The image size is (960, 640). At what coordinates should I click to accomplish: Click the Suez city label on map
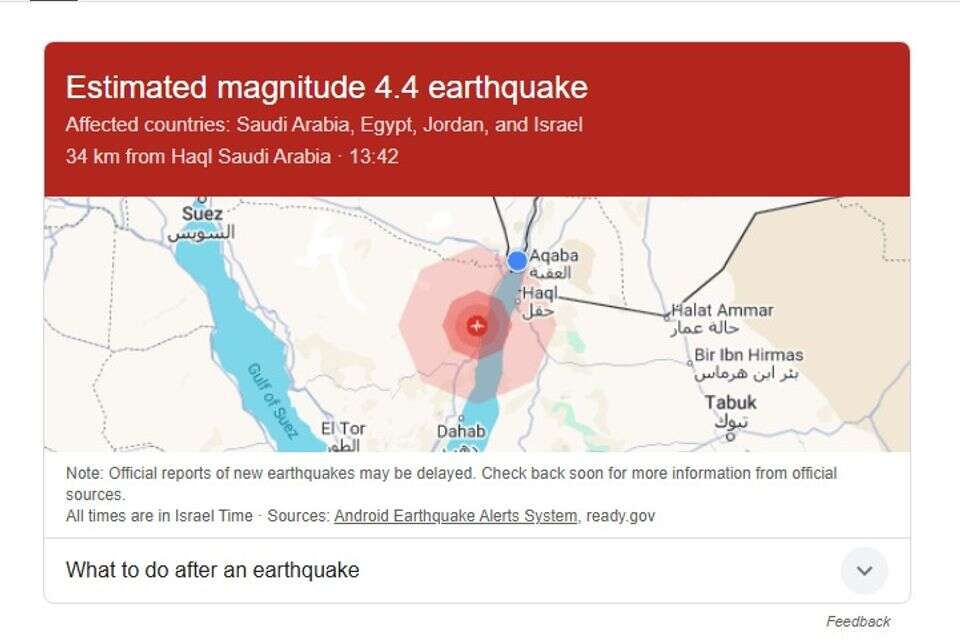pos(202,214)
